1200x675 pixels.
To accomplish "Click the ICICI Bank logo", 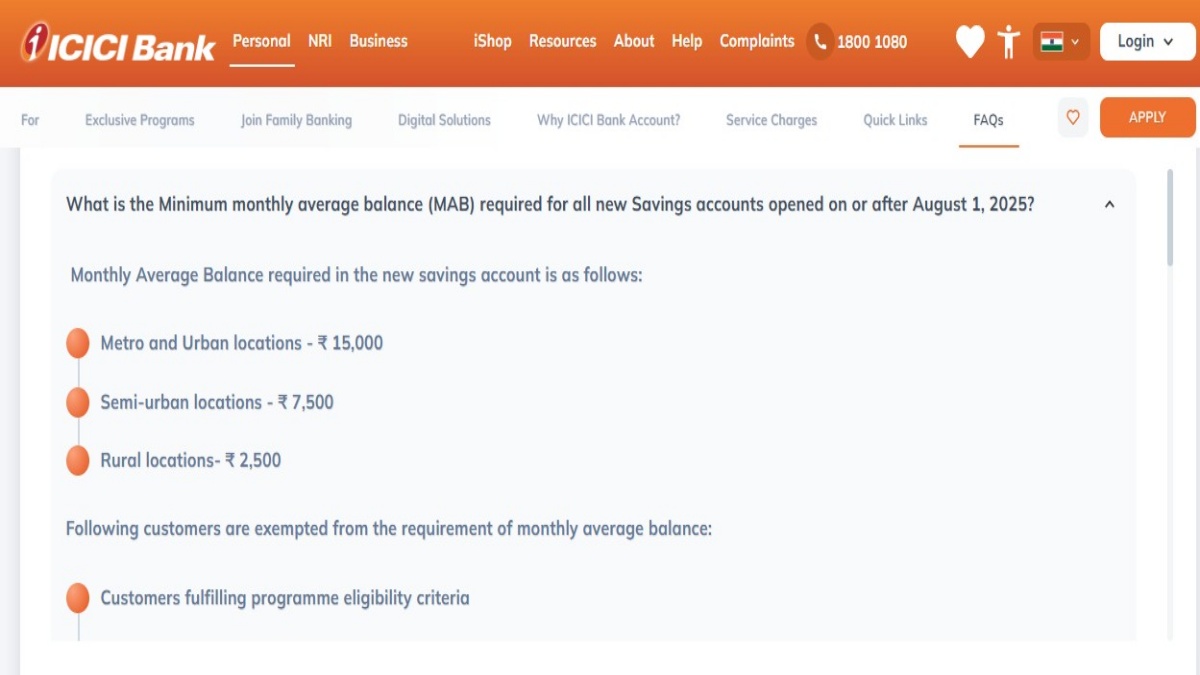I will (x=115, y=41).
